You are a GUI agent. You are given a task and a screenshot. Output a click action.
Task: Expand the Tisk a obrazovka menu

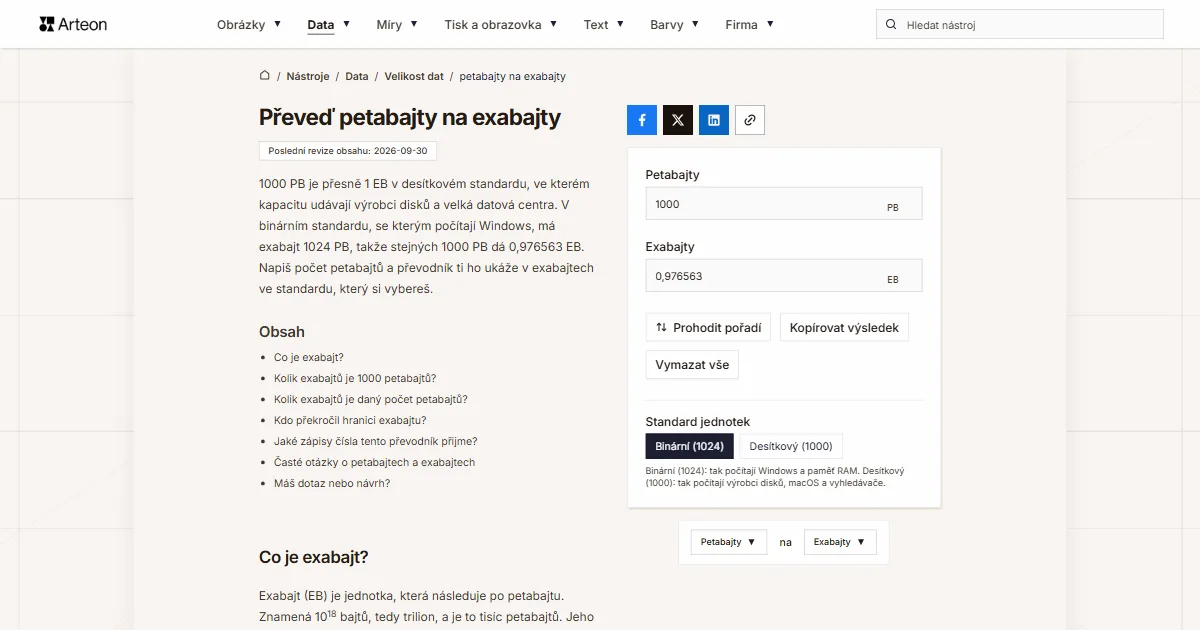[x=501, y=24]
